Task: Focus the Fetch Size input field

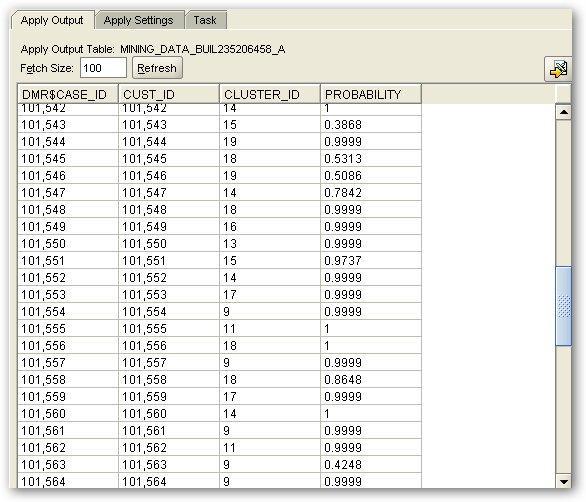Action: [103, 68]
